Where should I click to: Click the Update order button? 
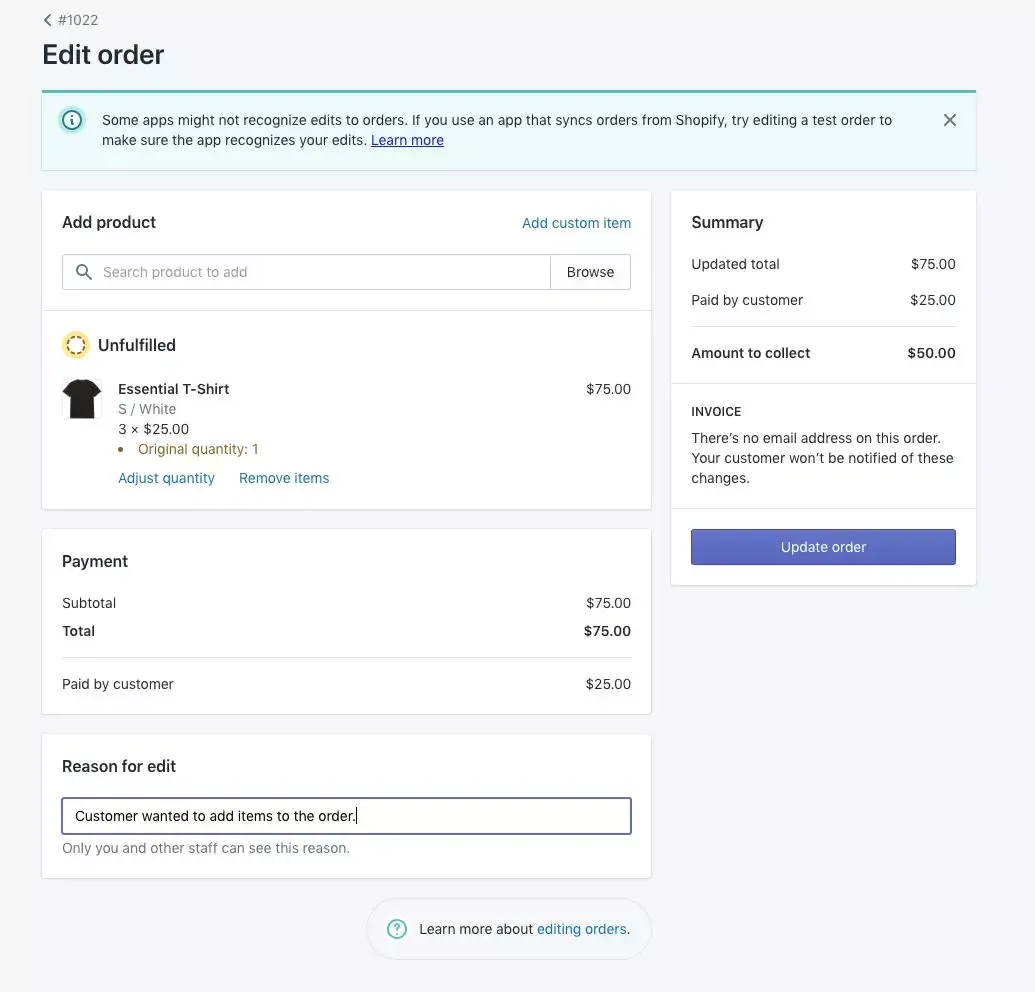pyautogui.click(x=823, y=546)
